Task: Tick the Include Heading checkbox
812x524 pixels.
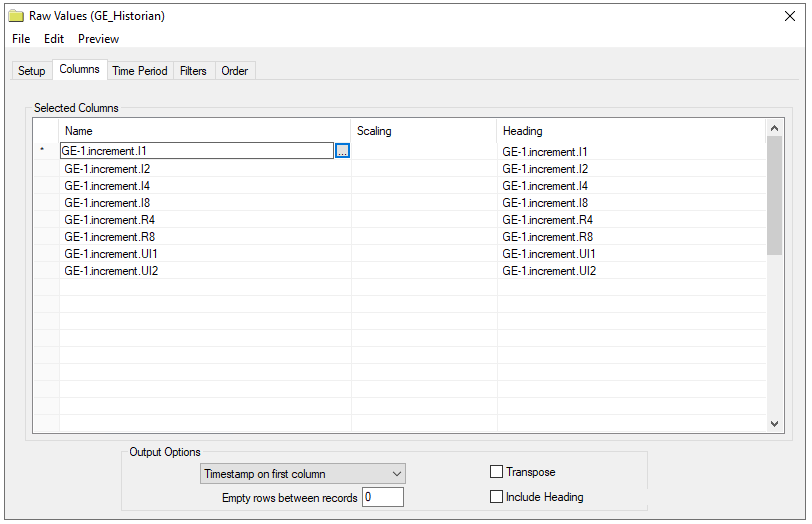Action: 496,497
